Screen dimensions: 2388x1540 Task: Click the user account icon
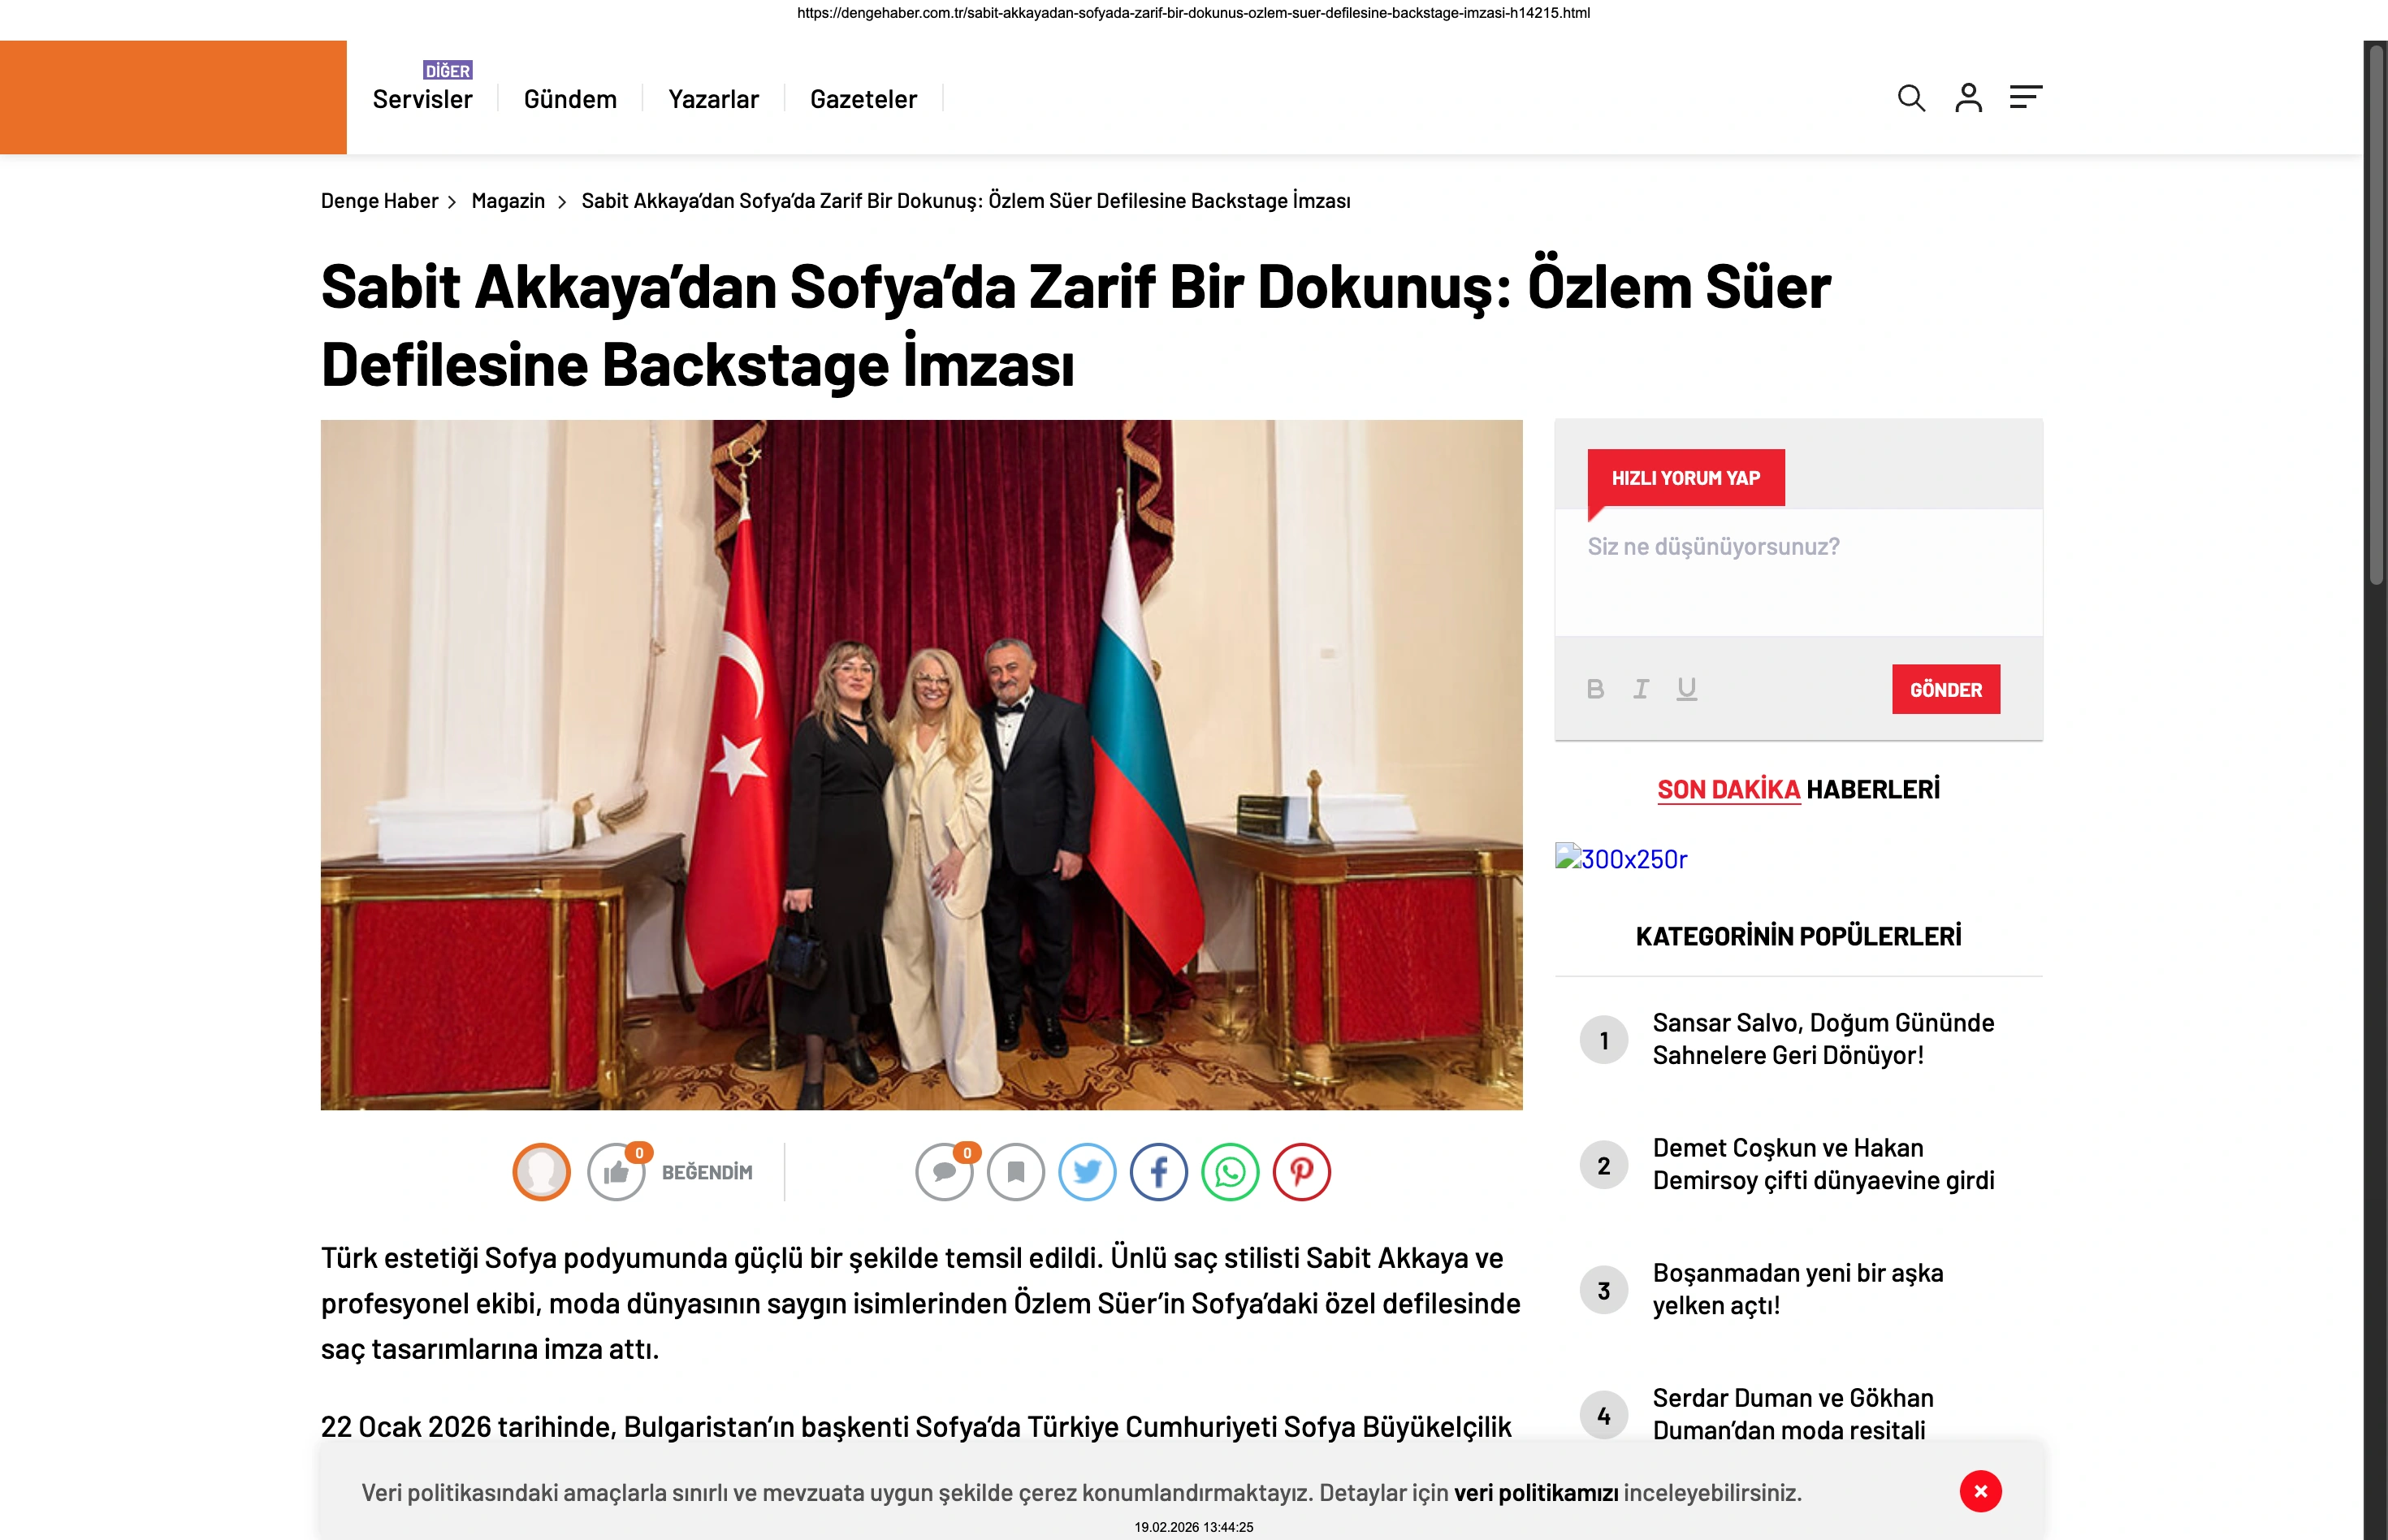1968,98
